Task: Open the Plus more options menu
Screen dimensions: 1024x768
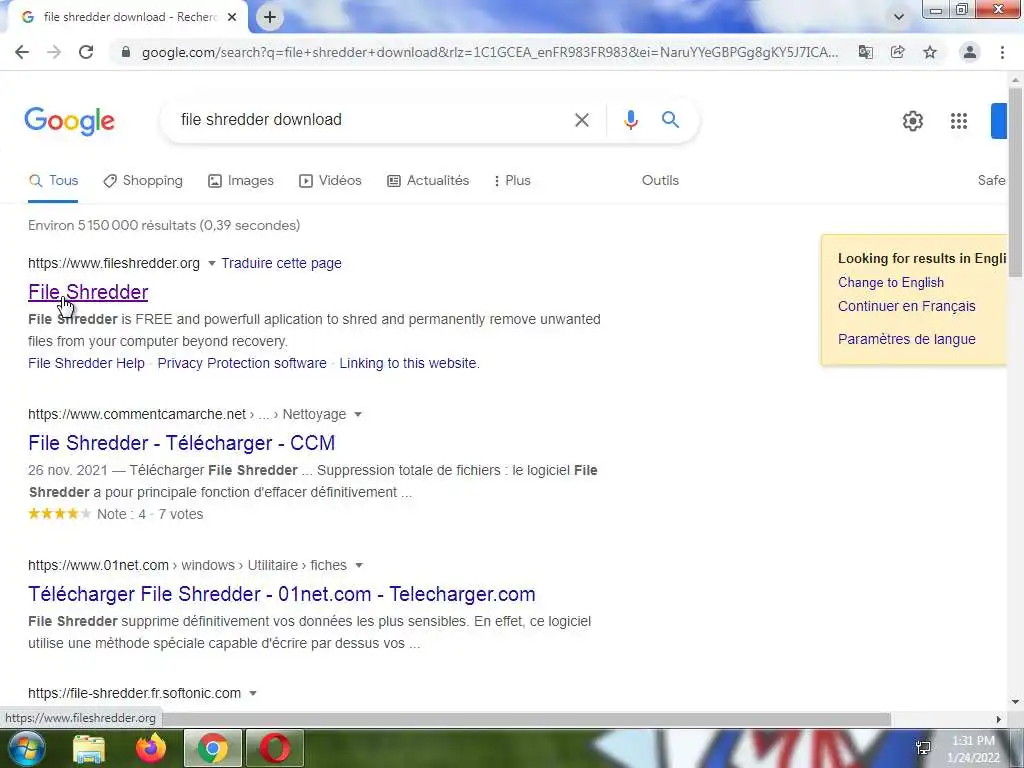Action: click(x=512, y=181)
